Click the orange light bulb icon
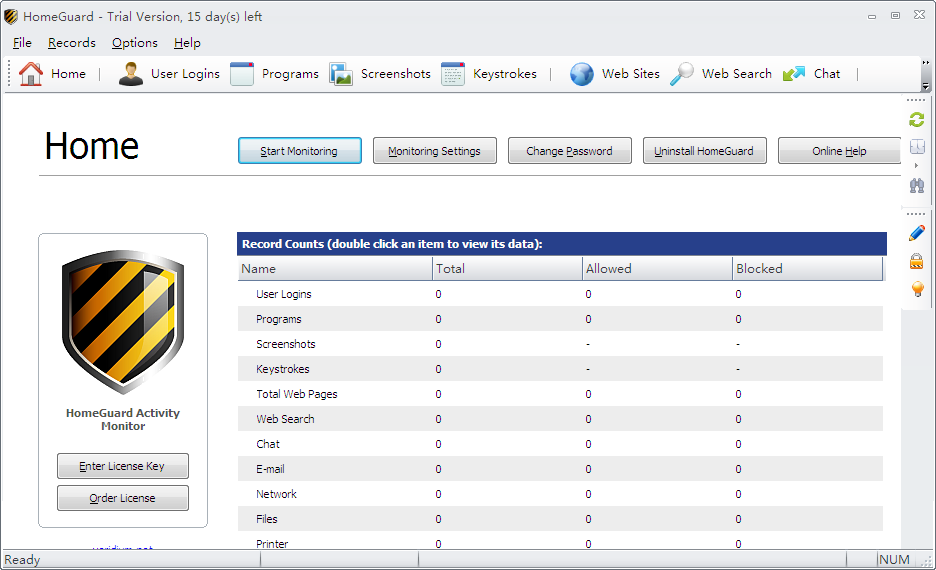This screenshot has height=570, width=936. [917, 289]
